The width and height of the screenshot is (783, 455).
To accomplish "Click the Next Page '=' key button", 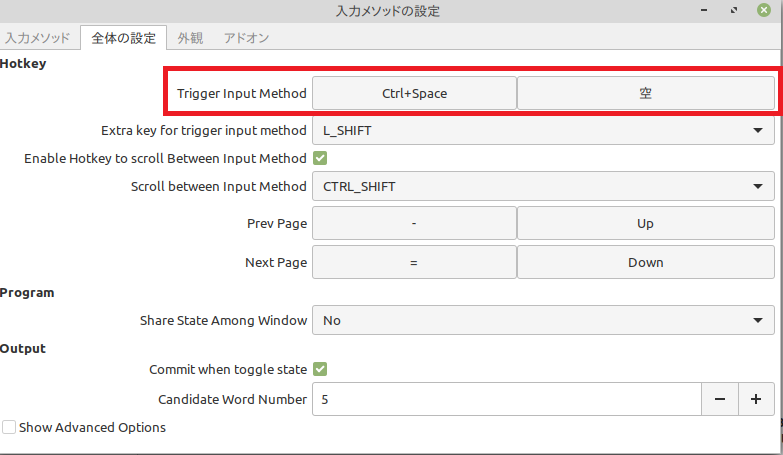I will [x=414, y=262].
